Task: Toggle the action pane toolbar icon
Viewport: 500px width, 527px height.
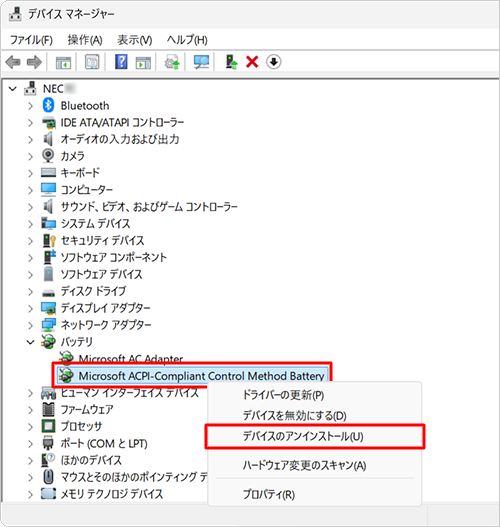Action: (x=143, y=62)
